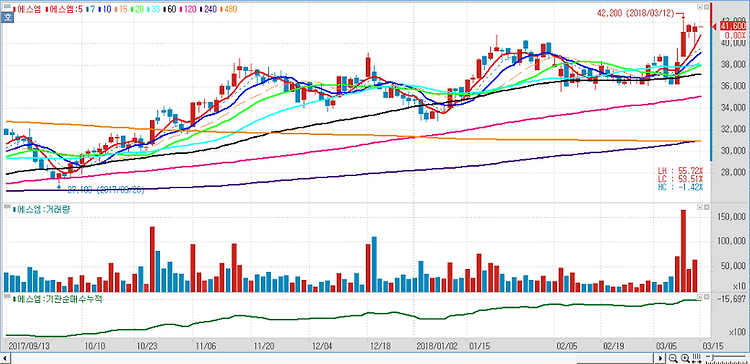
Task: Click the bar spacing adjust icon
Action: point(696,358)
